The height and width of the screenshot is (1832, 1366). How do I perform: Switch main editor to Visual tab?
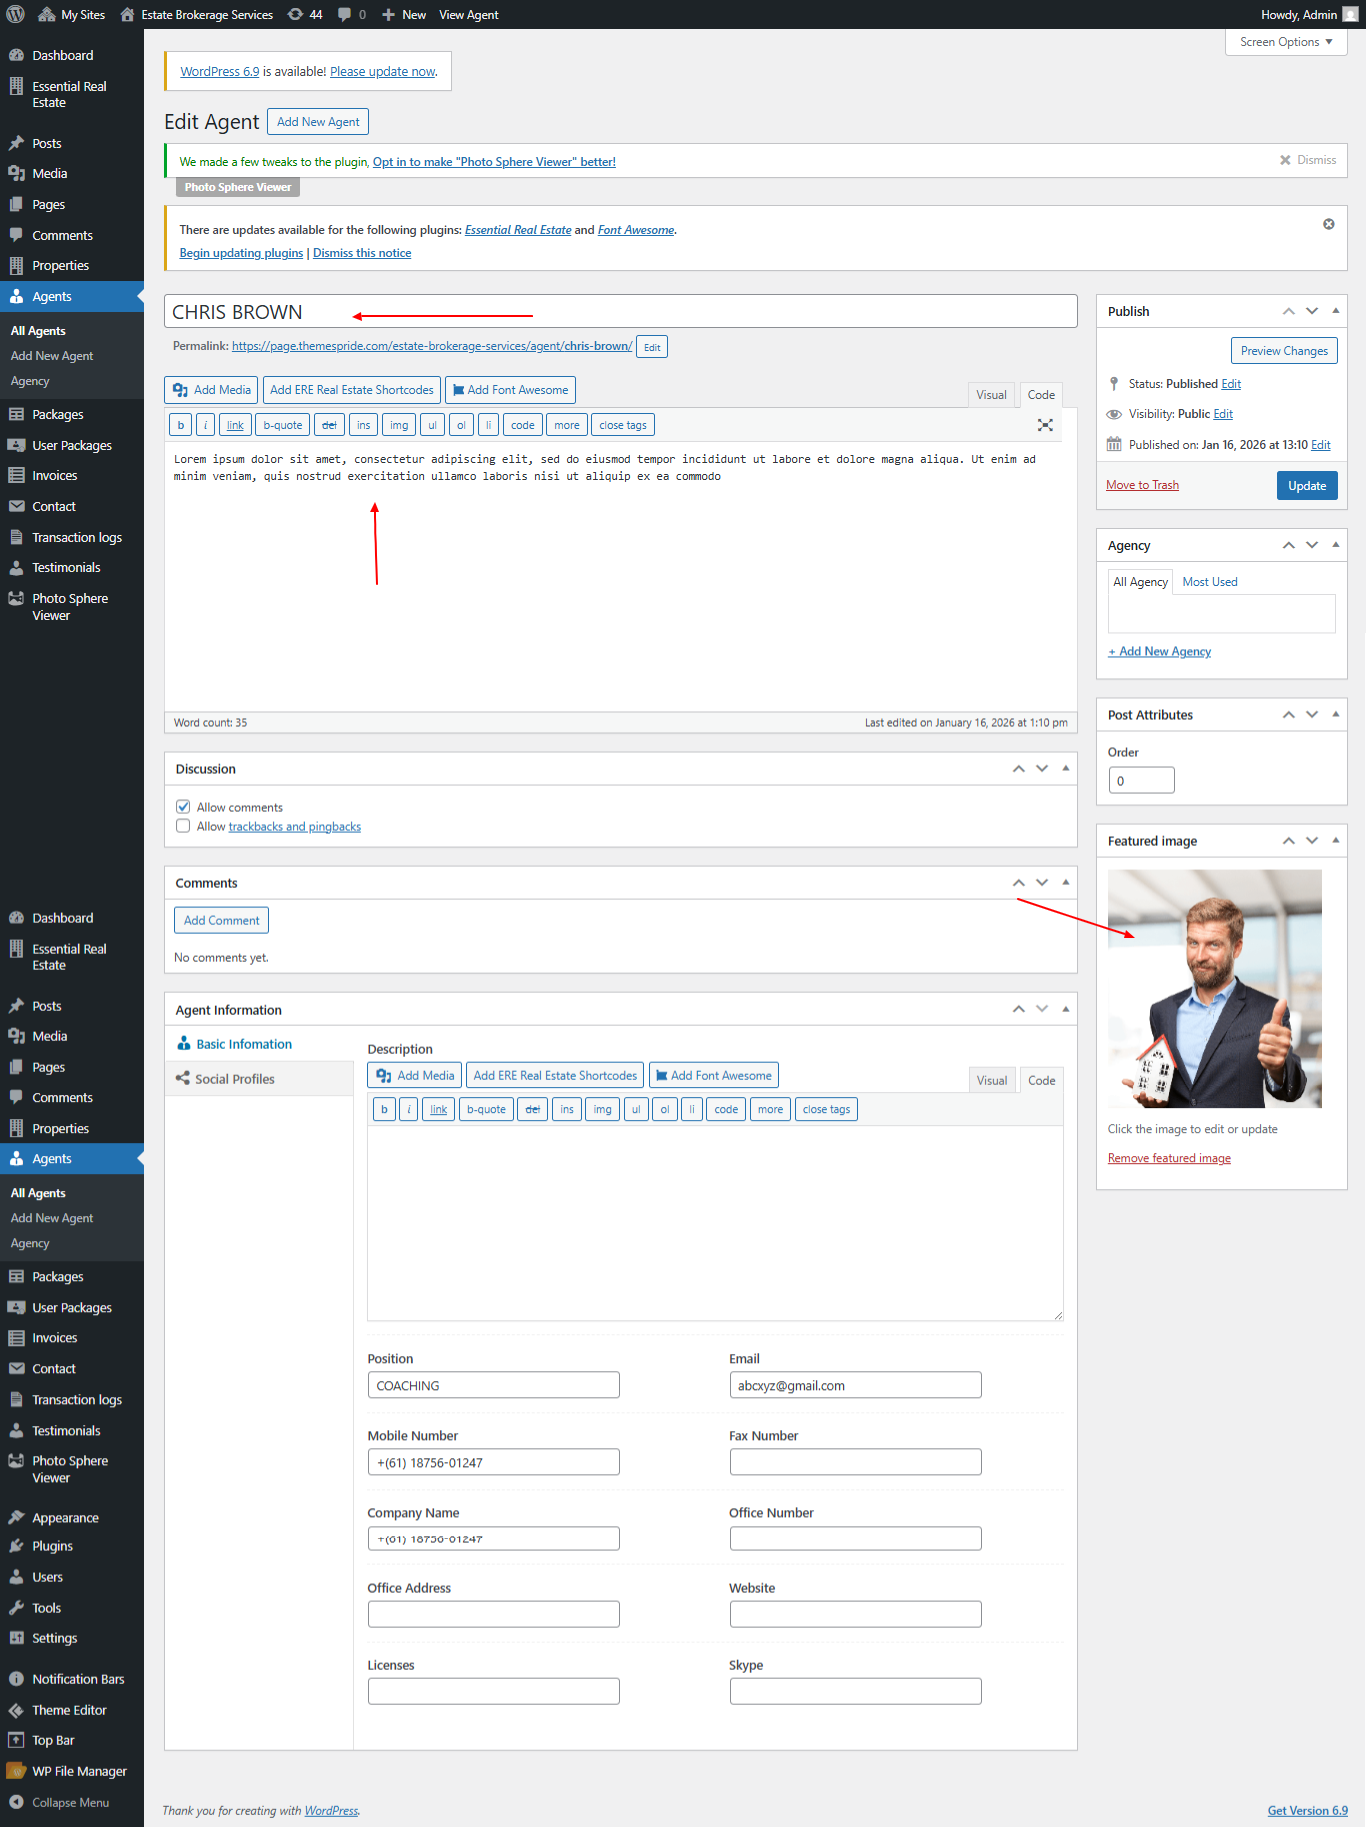click(x=991, y=395)
